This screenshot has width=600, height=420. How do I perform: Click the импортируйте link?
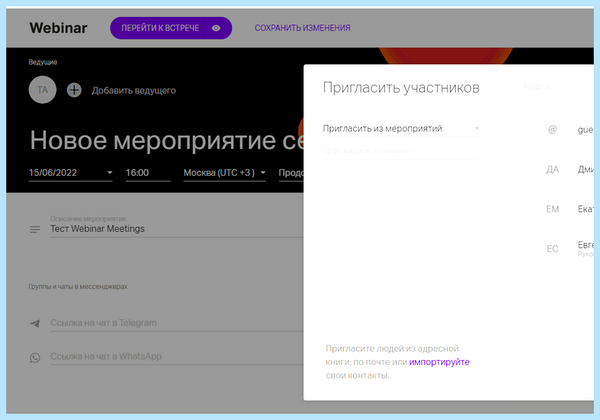(x=439, y=362)
